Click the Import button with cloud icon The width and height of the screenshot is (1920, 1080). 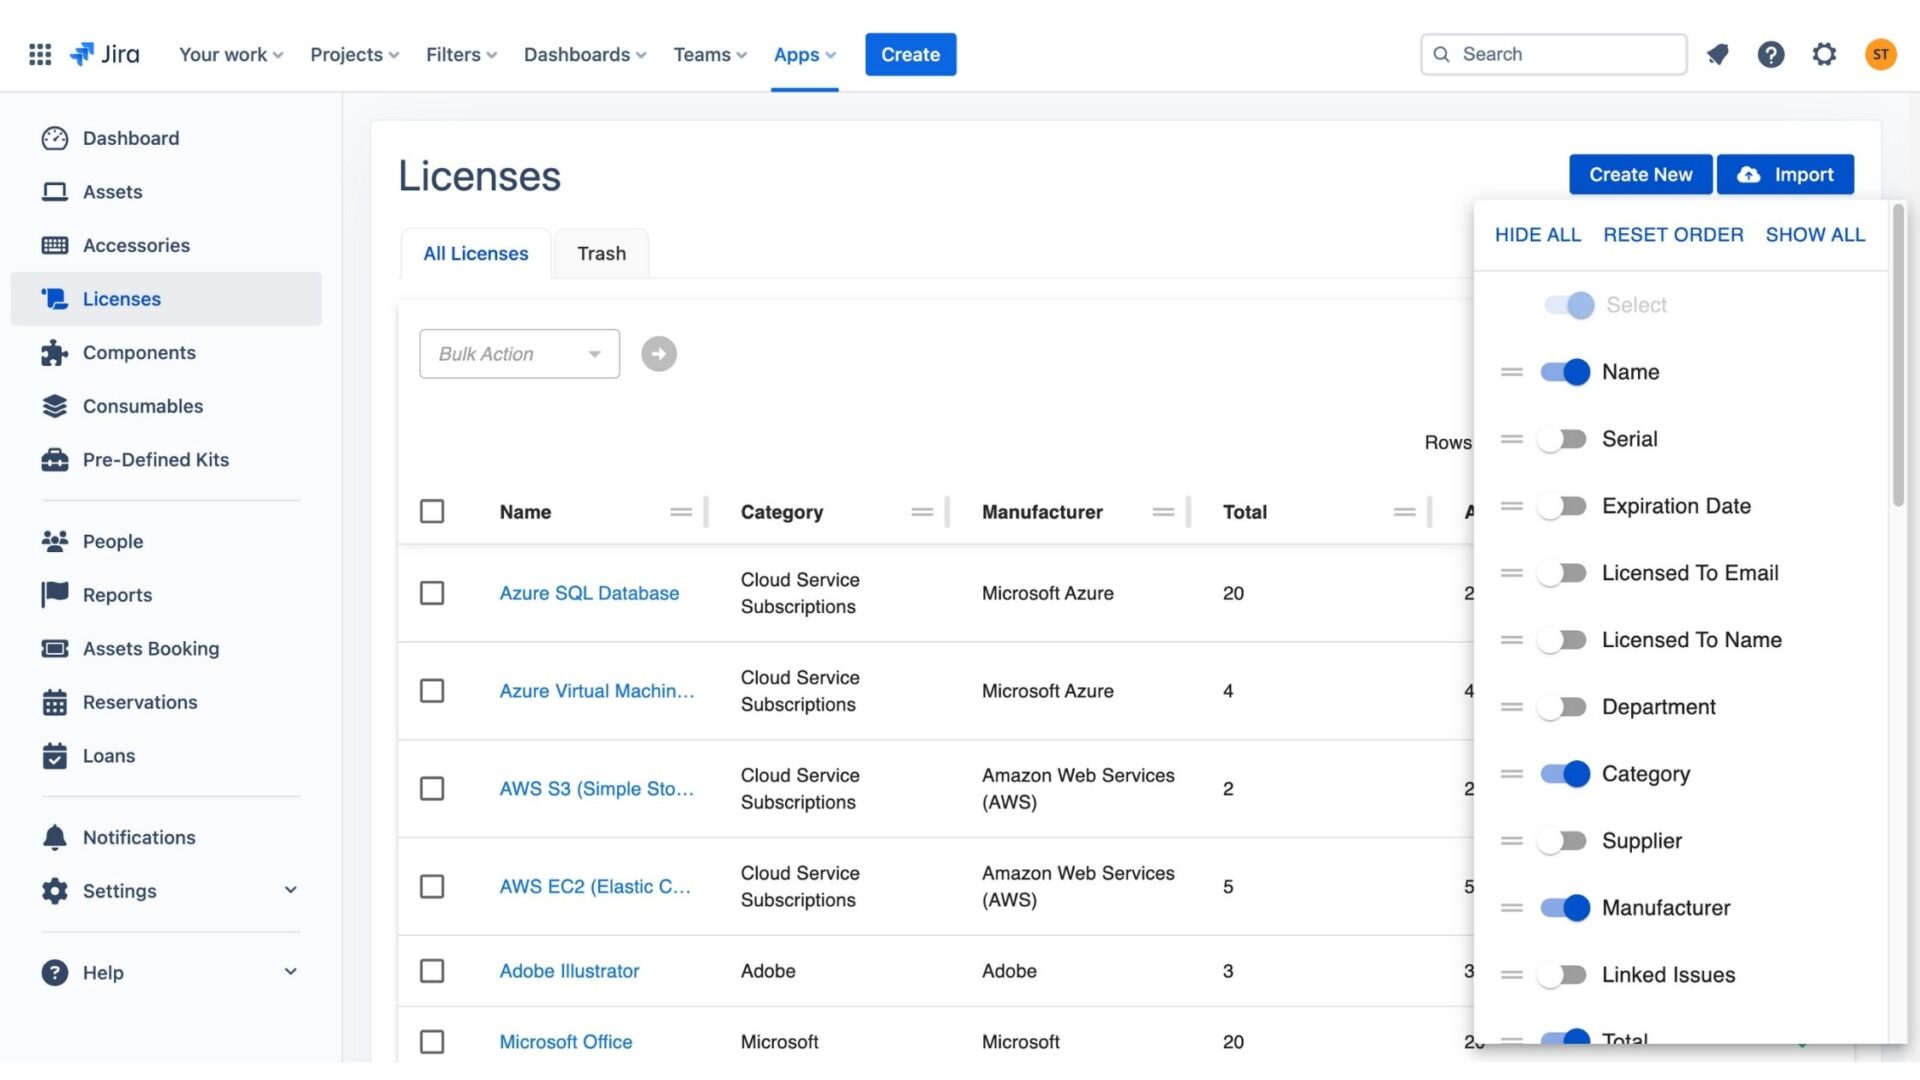click(1784, 173)
